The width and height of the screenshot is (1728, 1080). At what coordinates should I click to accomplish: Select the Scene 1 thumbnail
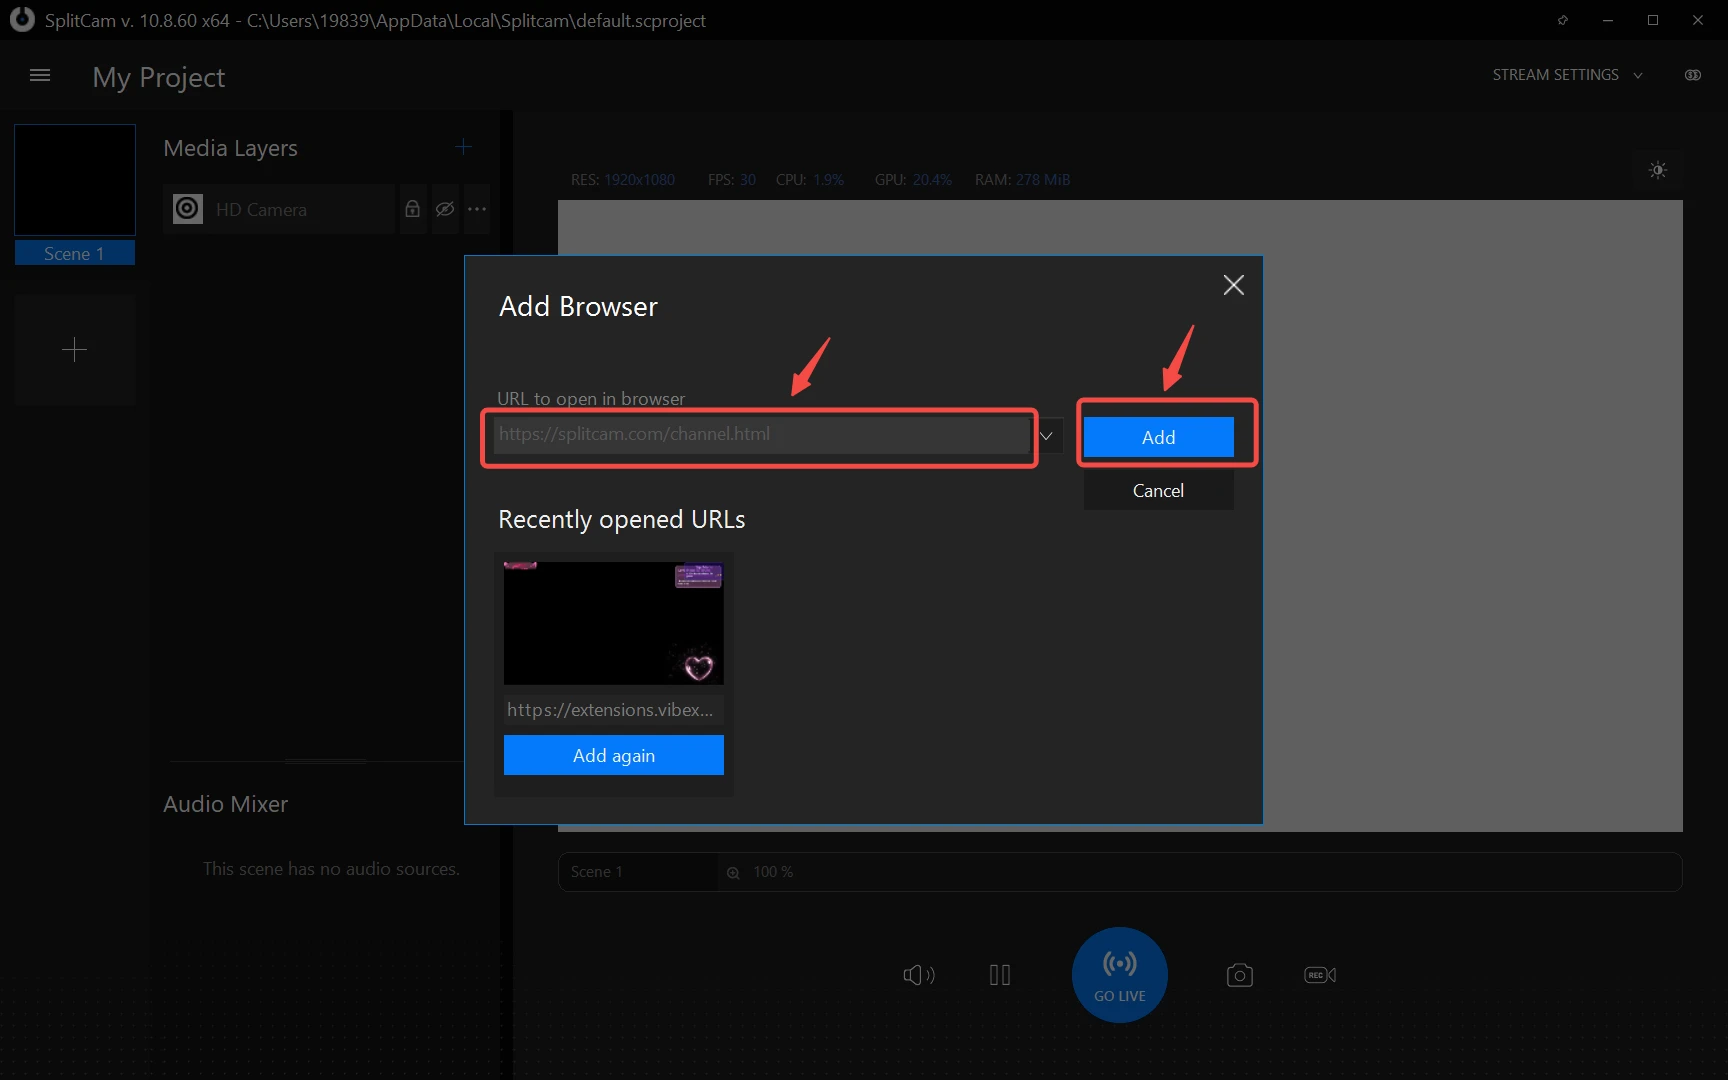pos(75,181)
